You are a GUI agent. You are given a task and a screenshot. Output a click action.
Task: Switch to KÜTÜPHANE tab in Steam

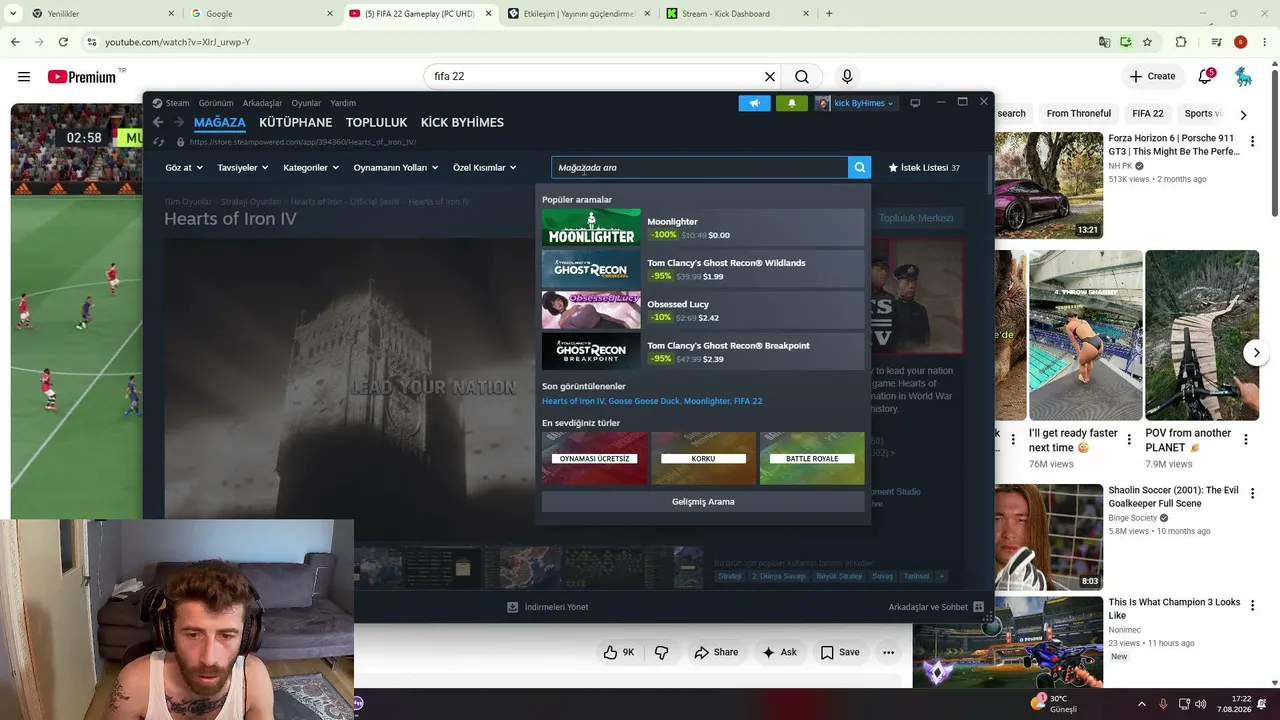295,122
